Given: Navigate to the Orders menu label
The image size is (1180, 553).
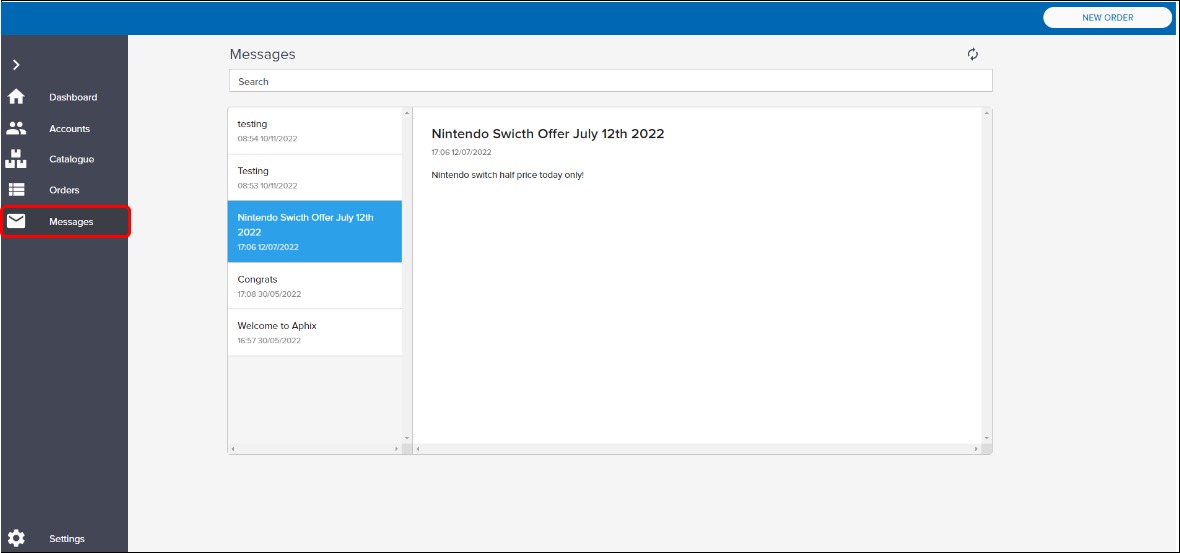Looking at the screenshot, I should tap(64, 190).
